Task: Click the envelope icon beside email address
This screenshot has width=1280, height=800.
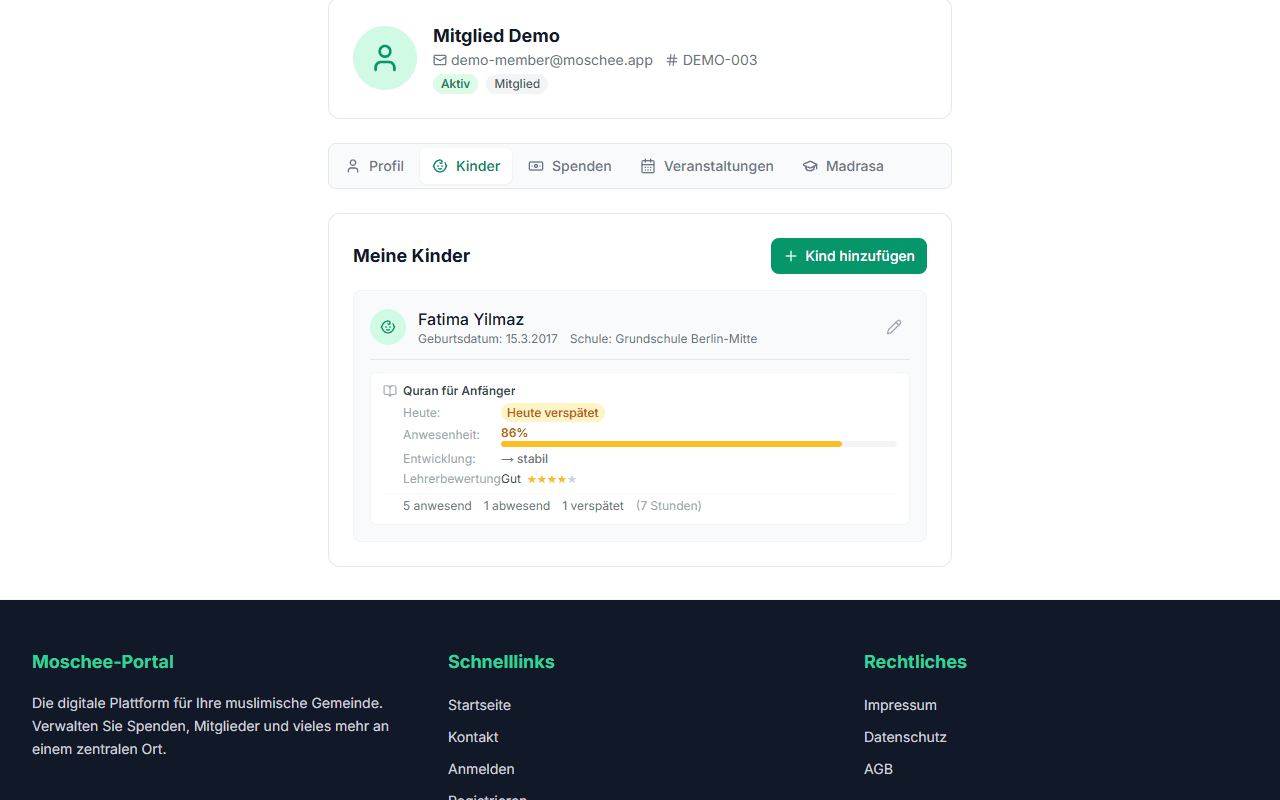Action: point(440,60)
